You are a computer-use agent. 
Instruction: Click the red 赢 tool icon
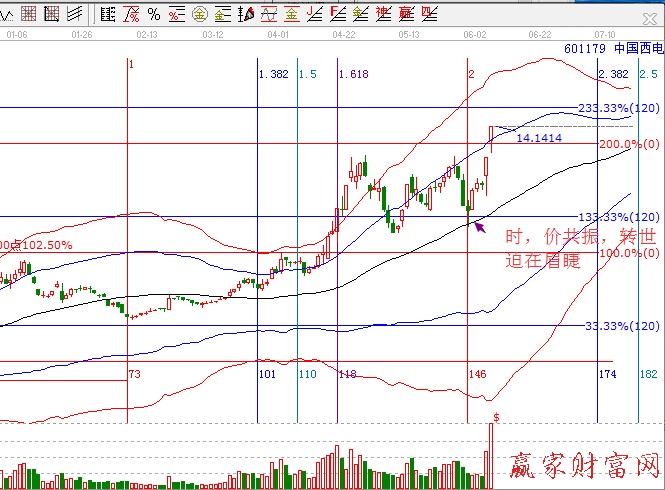(406, 13)
